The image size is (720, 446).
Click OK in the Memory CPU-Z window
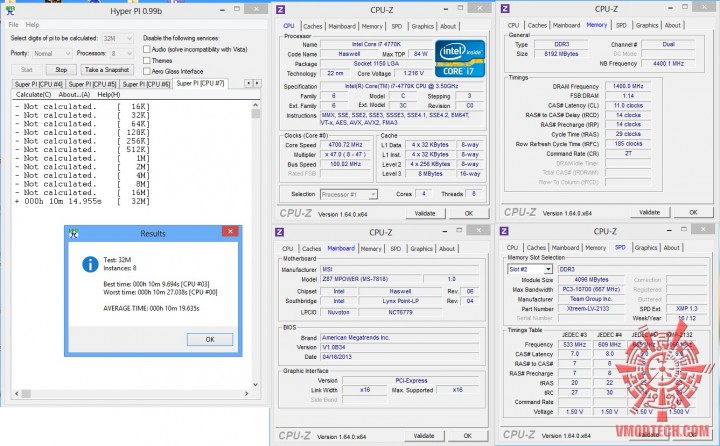693,212
